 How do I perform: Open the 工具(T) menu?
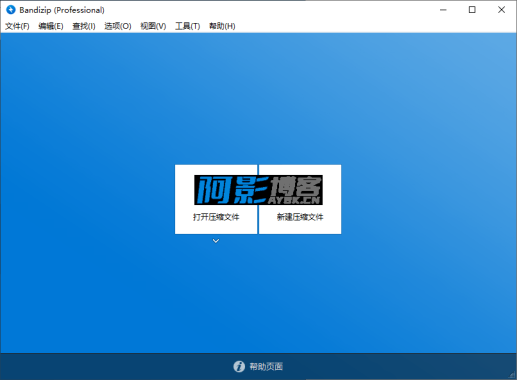pyautogui.click(x=187, y=26)
